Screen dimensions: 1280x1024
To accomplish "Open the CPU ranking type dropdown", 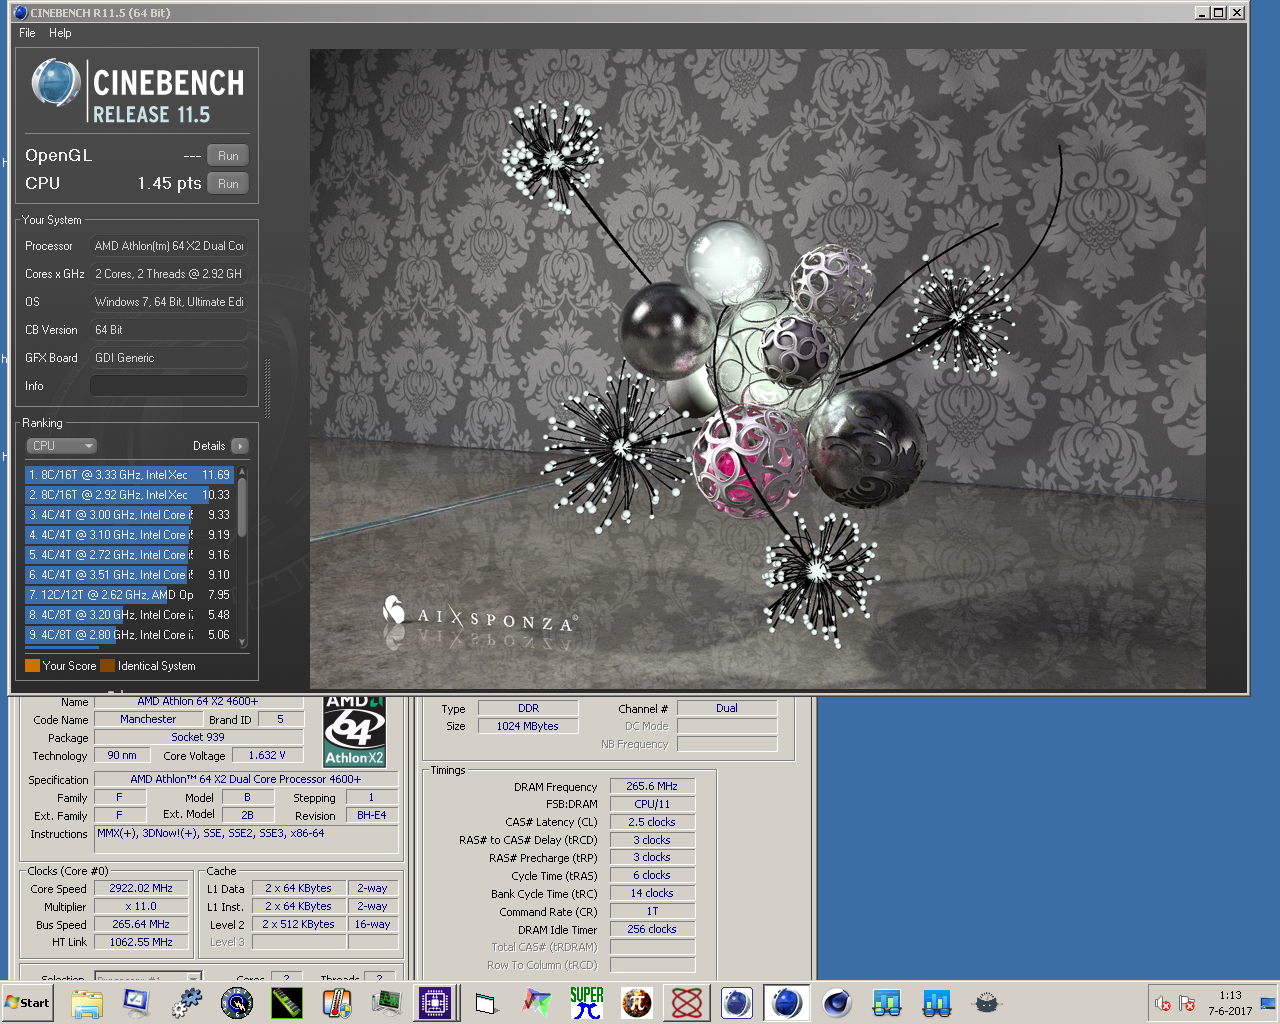I will coord(61,446).
